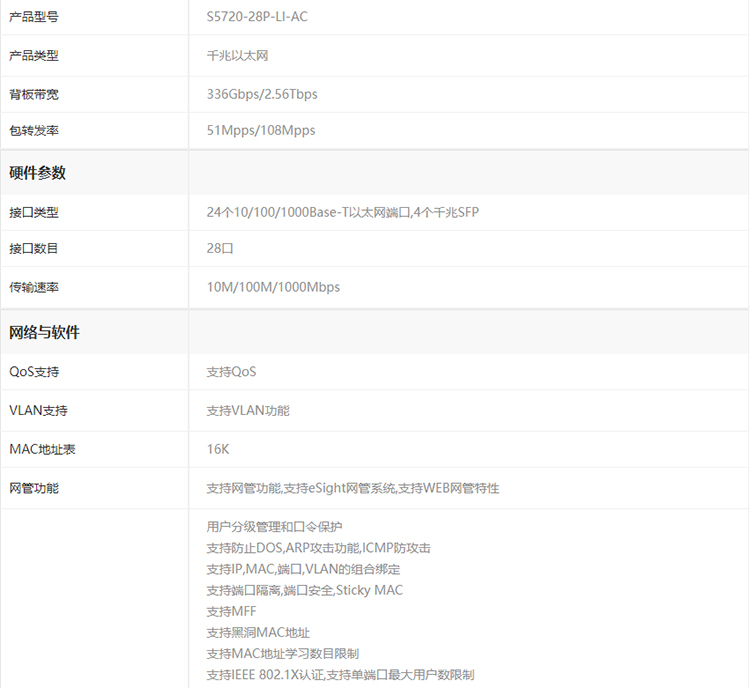Select the 背板带宽 row label
This screenshot has width=750, height=688.
point(34,94)
